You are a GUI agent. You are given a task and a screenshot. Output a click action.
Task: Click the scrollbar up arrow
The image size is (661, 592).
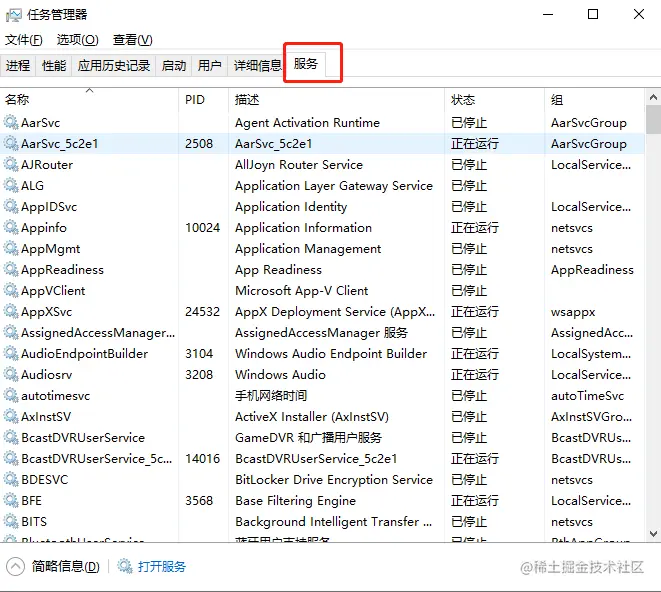653,97
